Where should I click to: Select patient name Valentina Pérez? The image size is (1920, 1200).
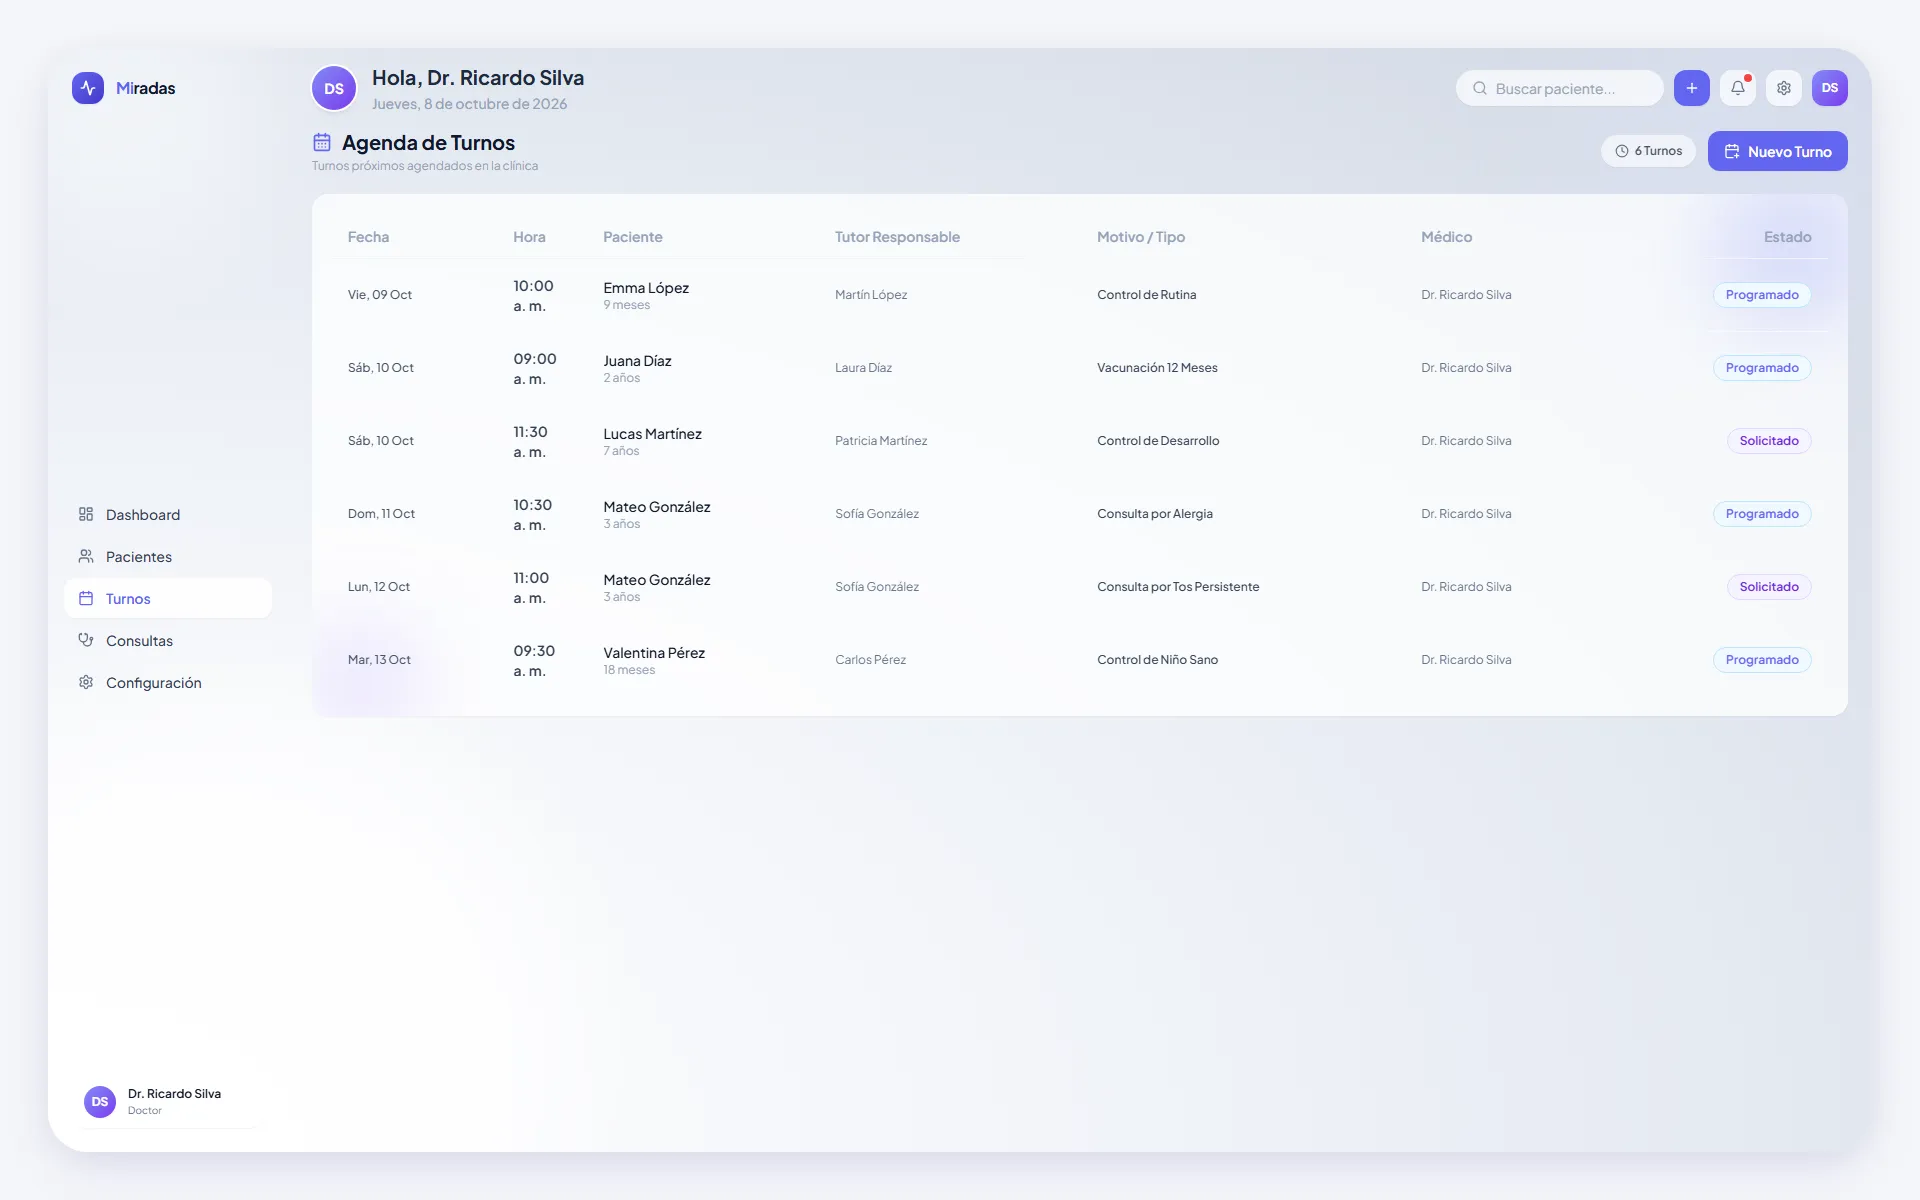[x=654, y=653]
